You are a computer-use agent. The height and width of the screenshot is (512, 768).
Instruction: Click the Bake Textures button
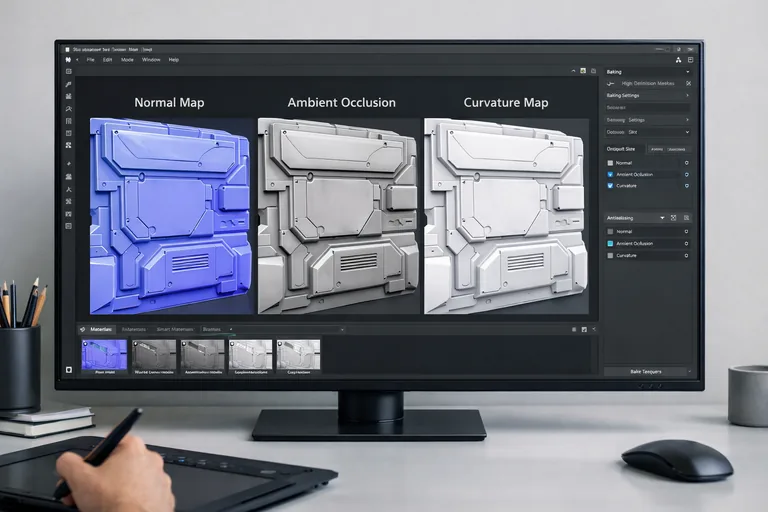pos(646,371)
